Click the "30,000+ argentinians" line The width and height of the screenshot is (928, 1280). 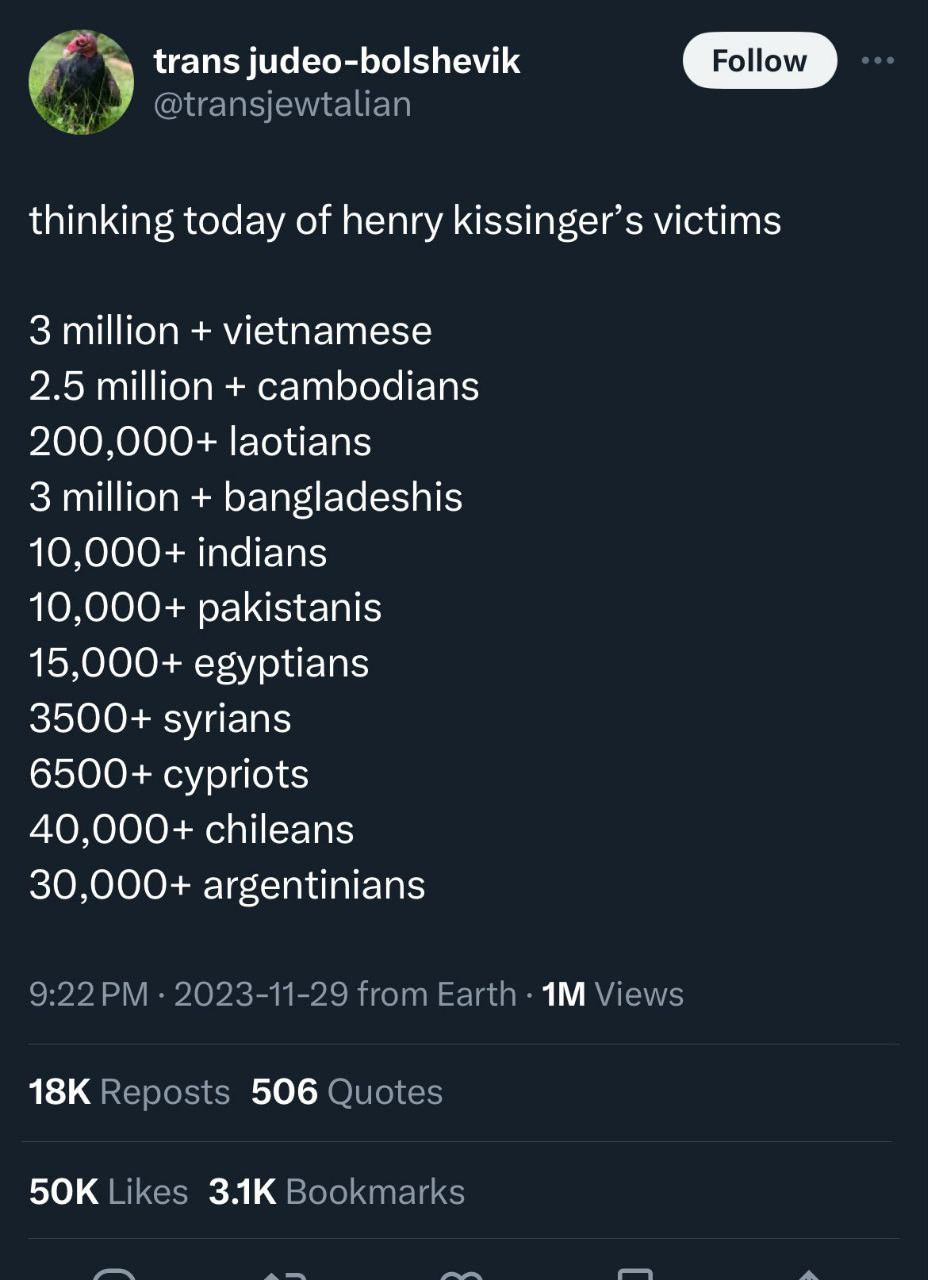227,885
